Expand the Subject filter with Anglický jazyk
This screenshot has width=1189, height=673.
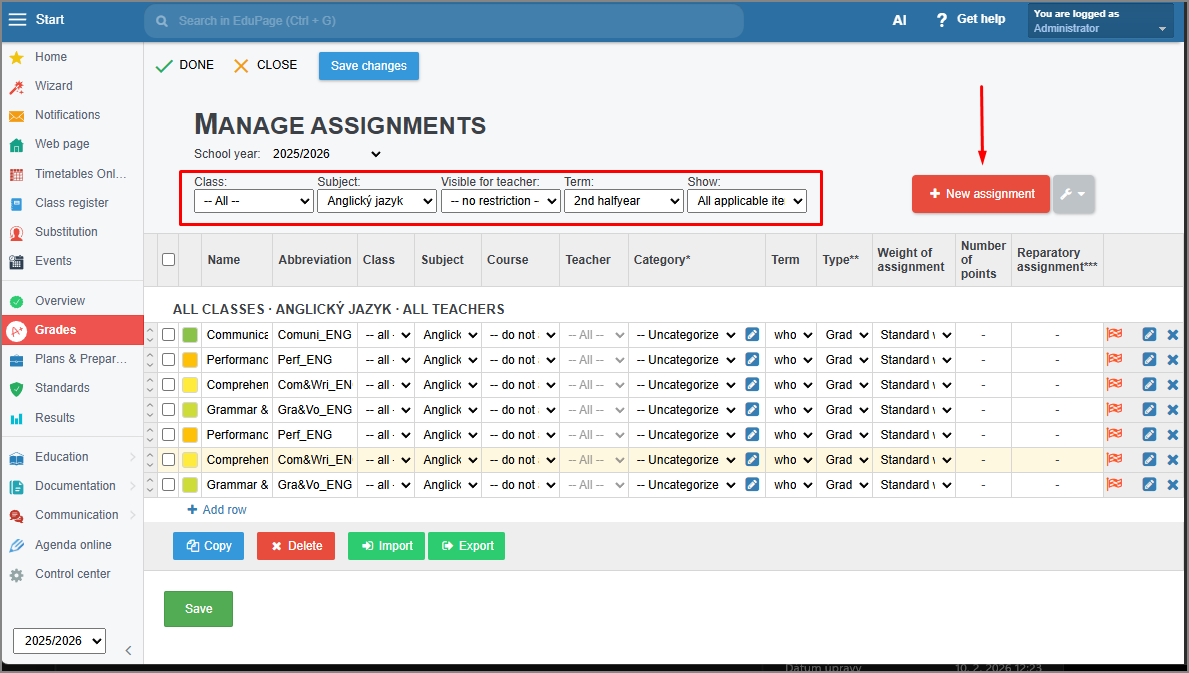376,201
